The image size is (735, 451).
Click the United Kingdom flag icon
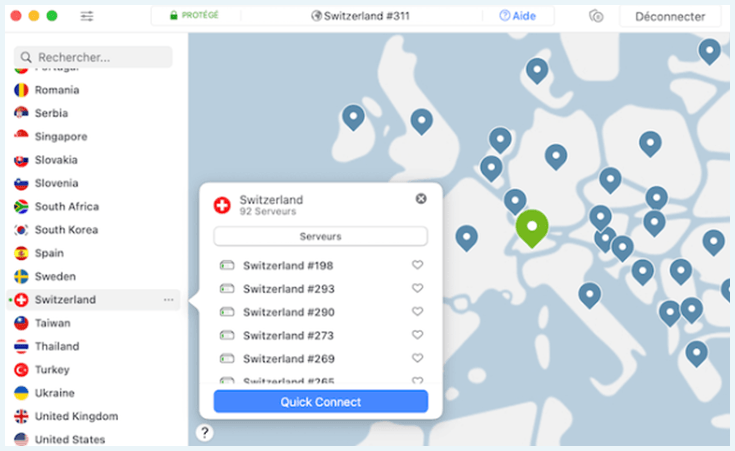[x=21, y=416]
